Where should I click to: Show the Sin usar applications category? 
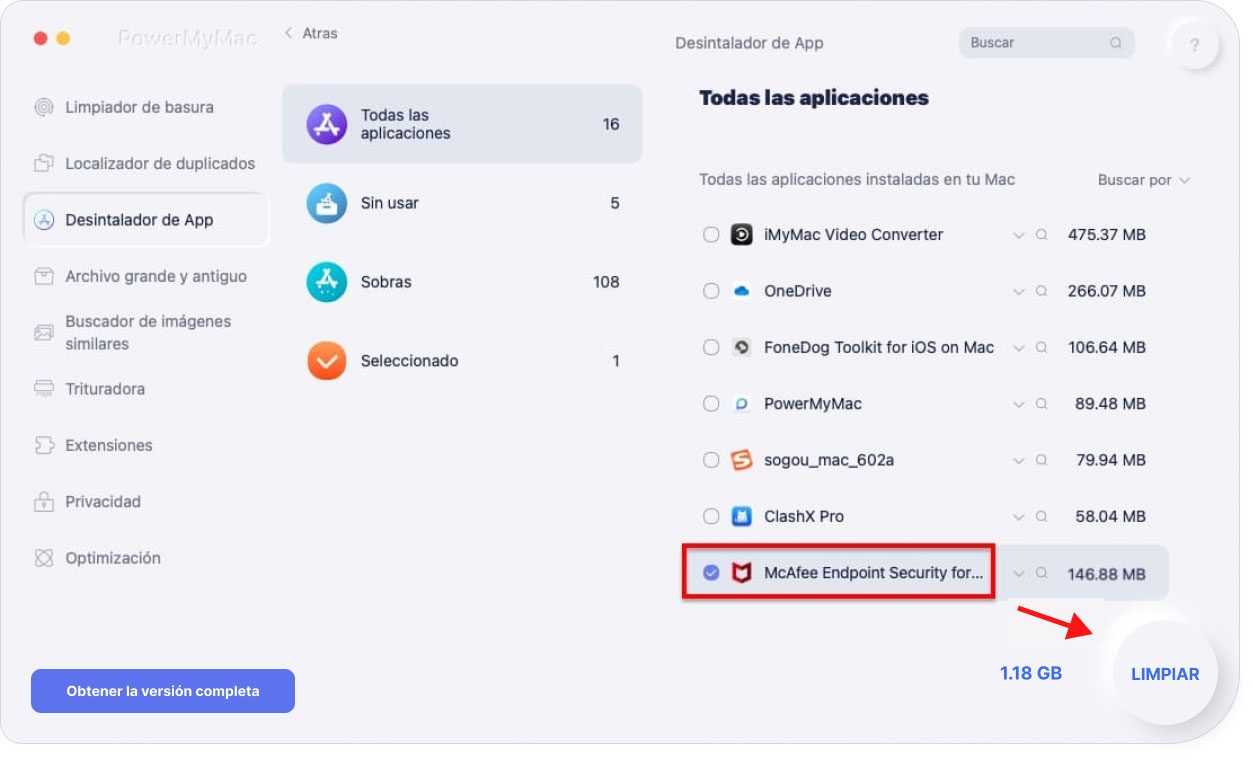(462, 203)
